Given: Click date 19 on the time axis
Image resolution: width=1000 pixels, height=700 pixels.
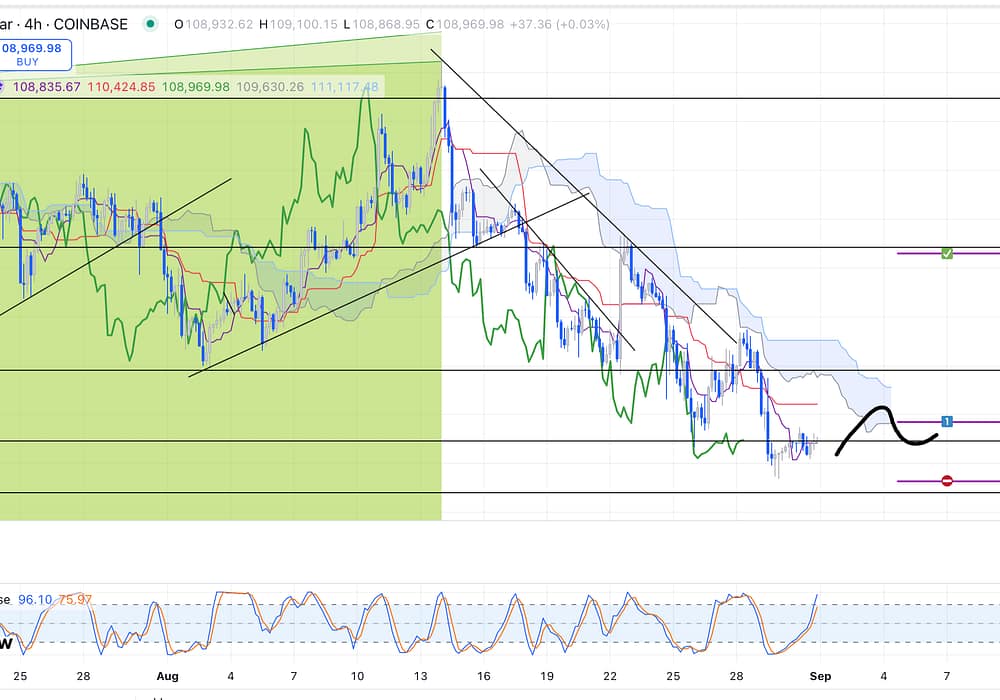Looking at the screenshot, I should pos(547,676).
